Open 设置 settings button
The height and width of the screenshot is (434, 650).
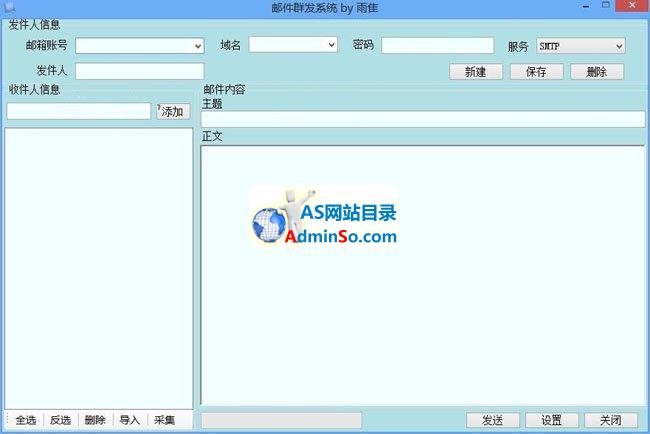(552, 420)
